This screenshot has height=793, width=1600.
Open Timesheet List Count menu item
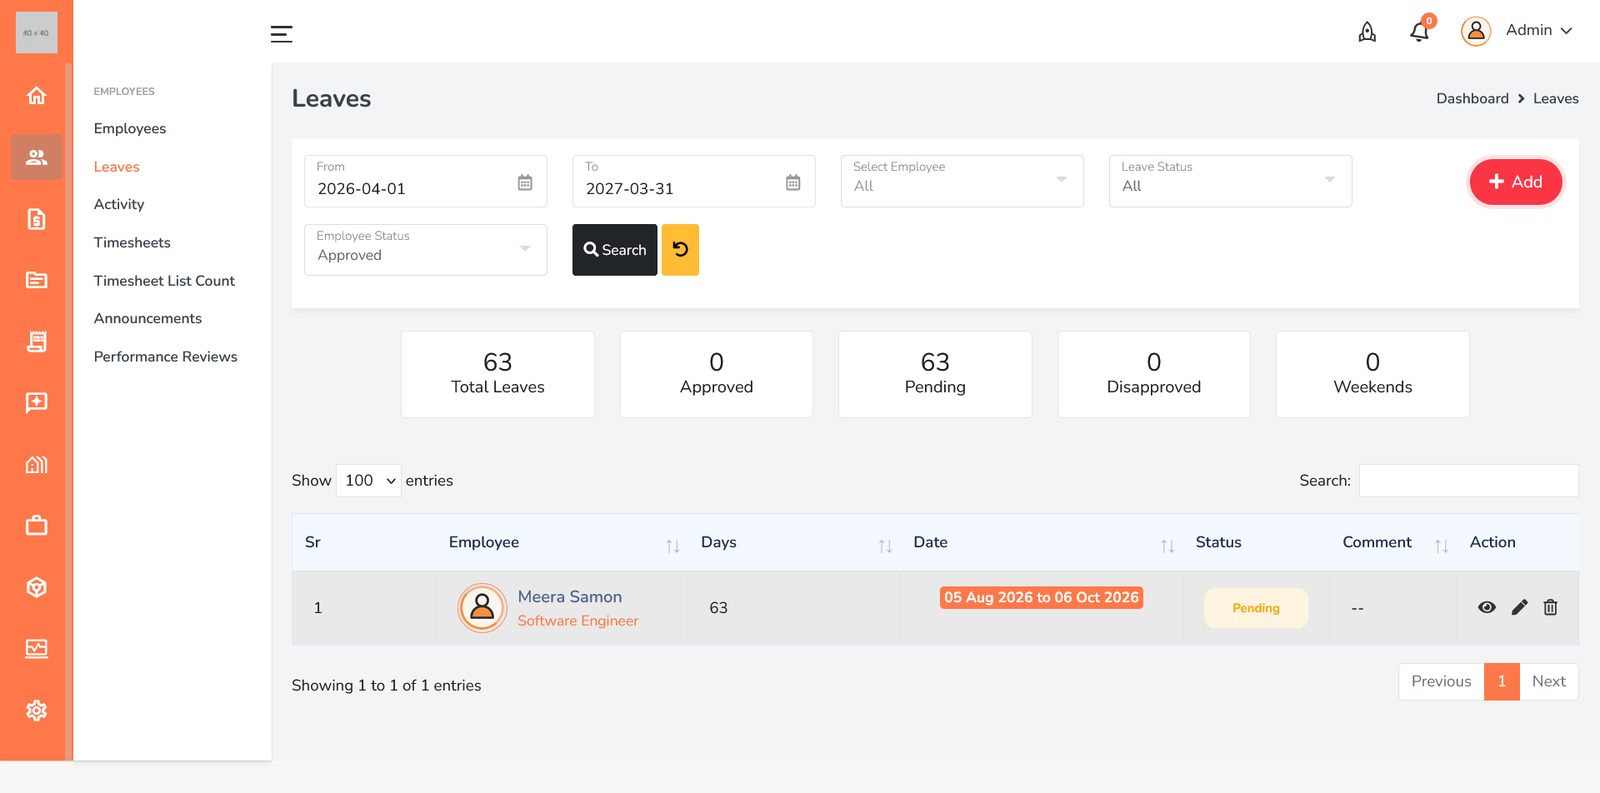[164, 281]
